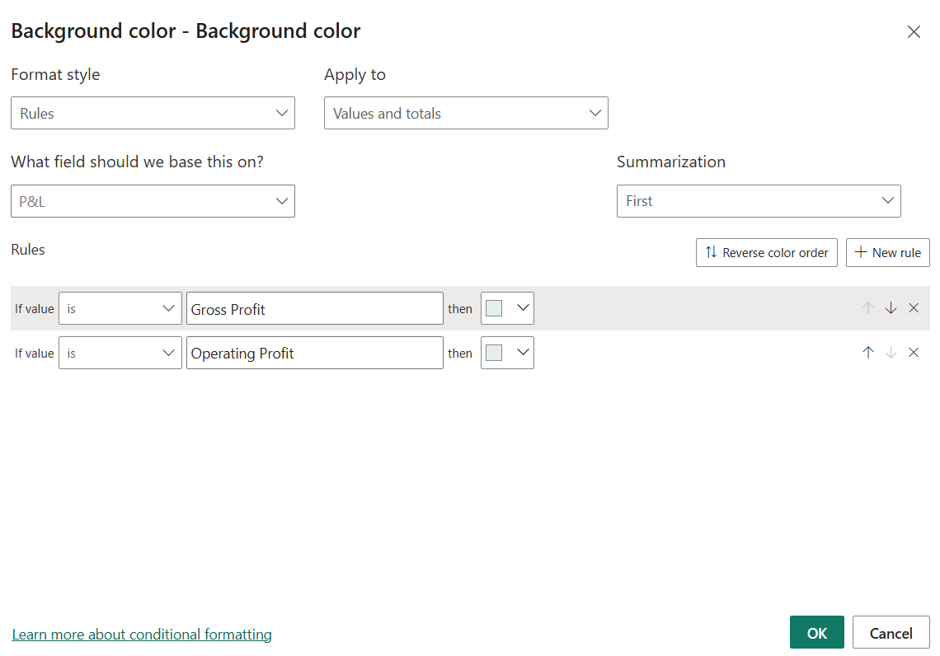Click the Reverse color order button

pos(766,252)
